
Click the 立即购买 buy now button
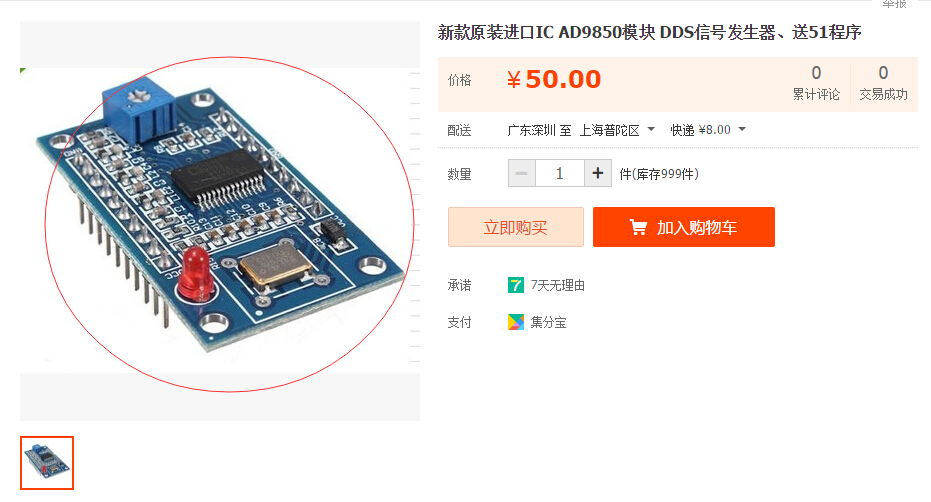(x=515, y=227)
